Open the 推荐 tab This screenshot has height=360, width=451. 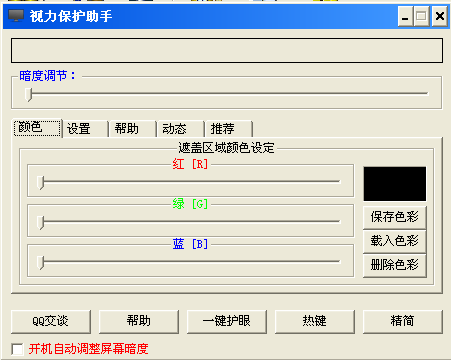tap(229, 129)
